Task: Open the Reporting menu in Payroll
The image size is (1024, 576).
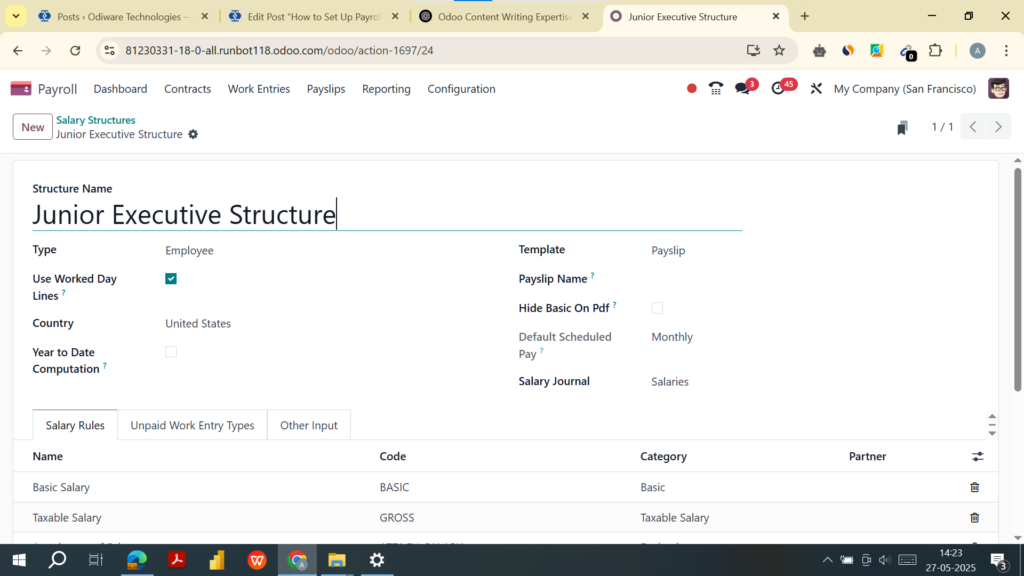Action: (x=386, y=89)
